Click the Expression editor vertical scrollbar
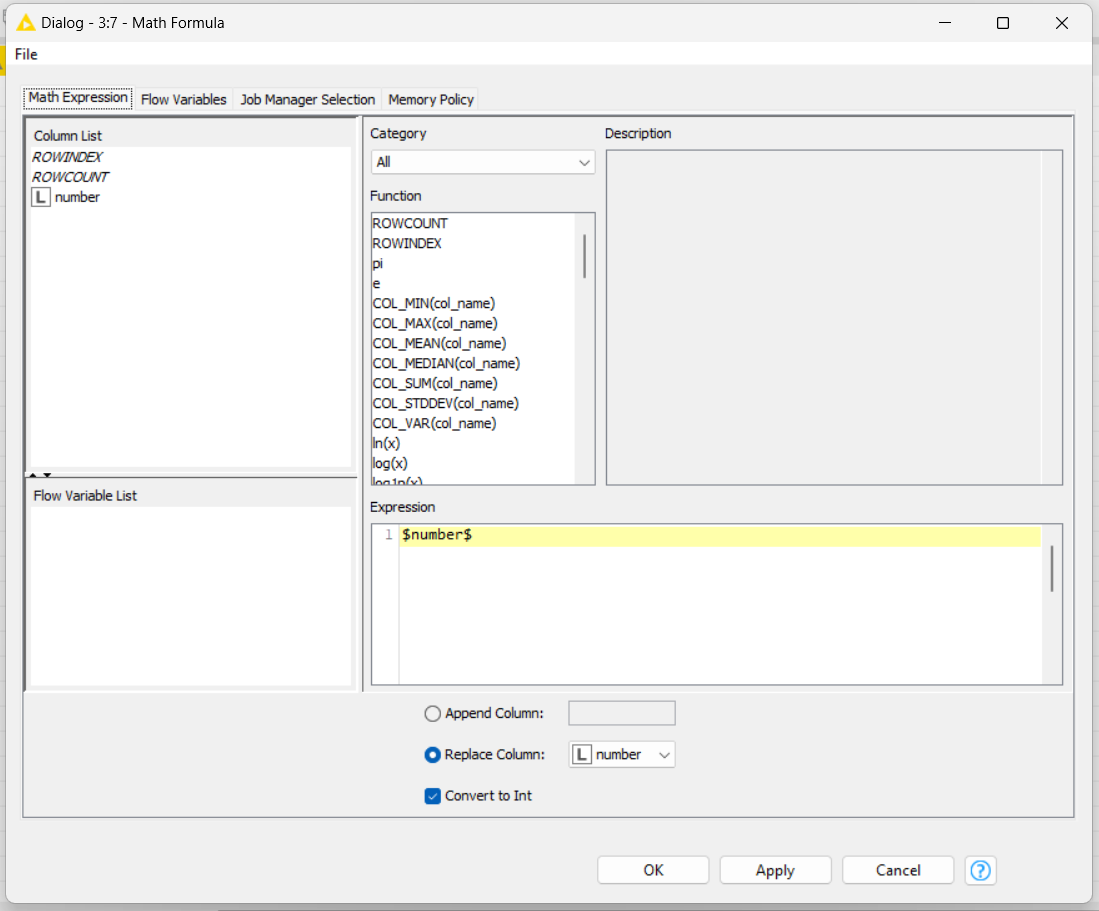This screenshot has height=911, width=1099. (x=1051, y=569)
